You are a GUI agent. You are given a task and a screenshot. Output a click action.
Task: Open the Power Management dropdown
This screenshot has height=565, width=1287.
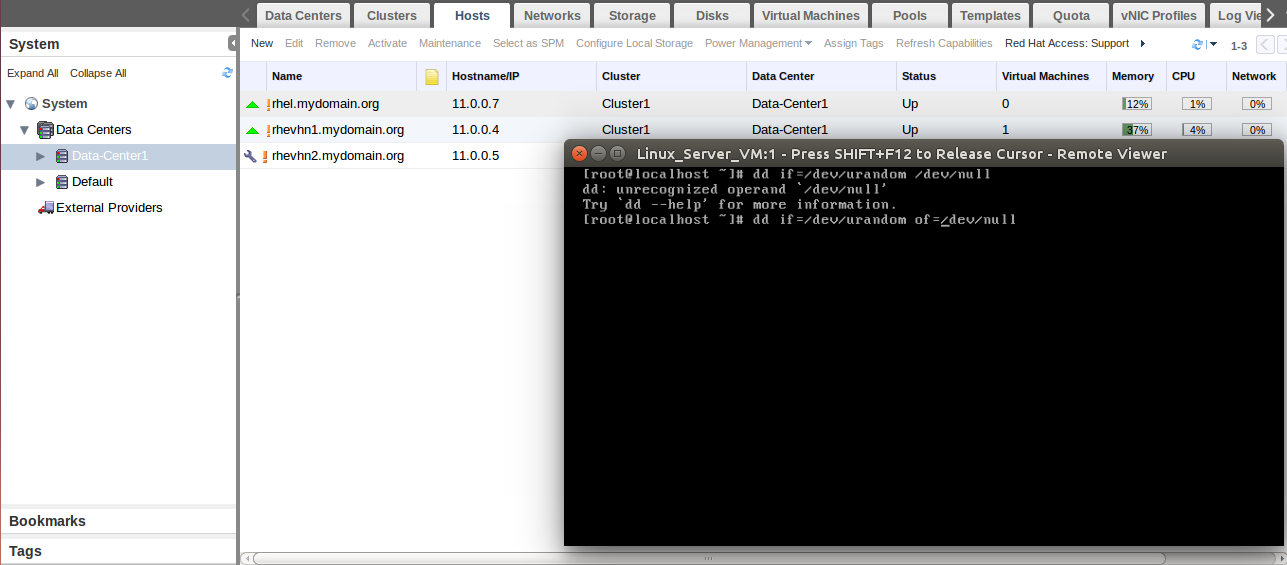pyautogui.click(x=758, y=43)
